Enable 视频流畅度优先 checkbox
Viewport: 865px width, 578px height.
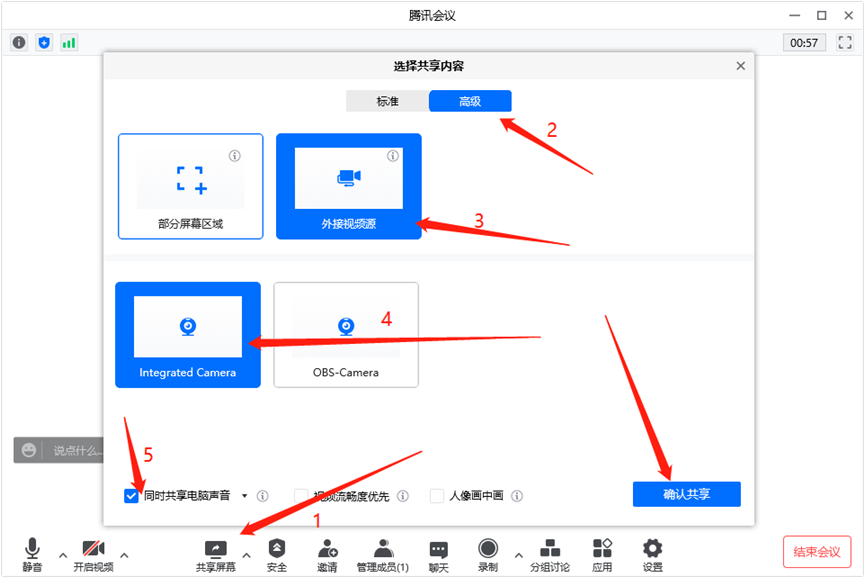[x=301, y=496]
